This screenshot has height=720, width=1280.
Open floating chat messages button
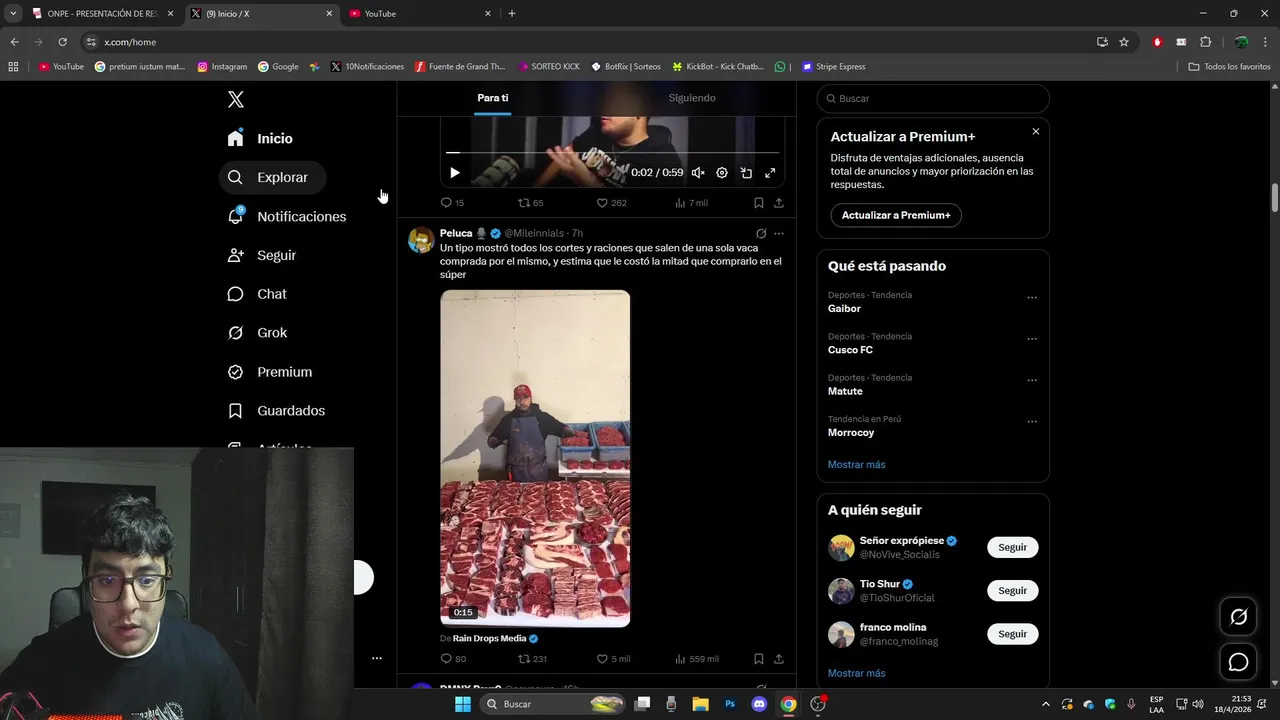point(1238,662)
